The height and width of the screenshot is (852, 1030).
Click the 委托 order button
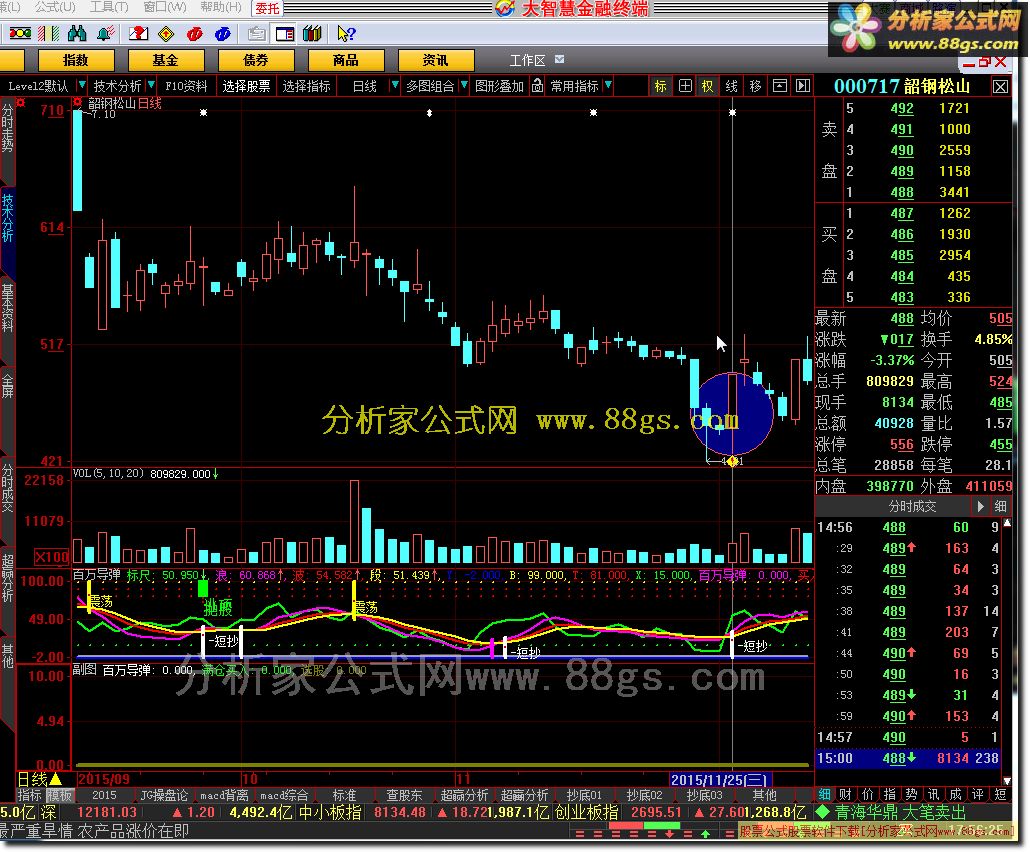(267, 8)
